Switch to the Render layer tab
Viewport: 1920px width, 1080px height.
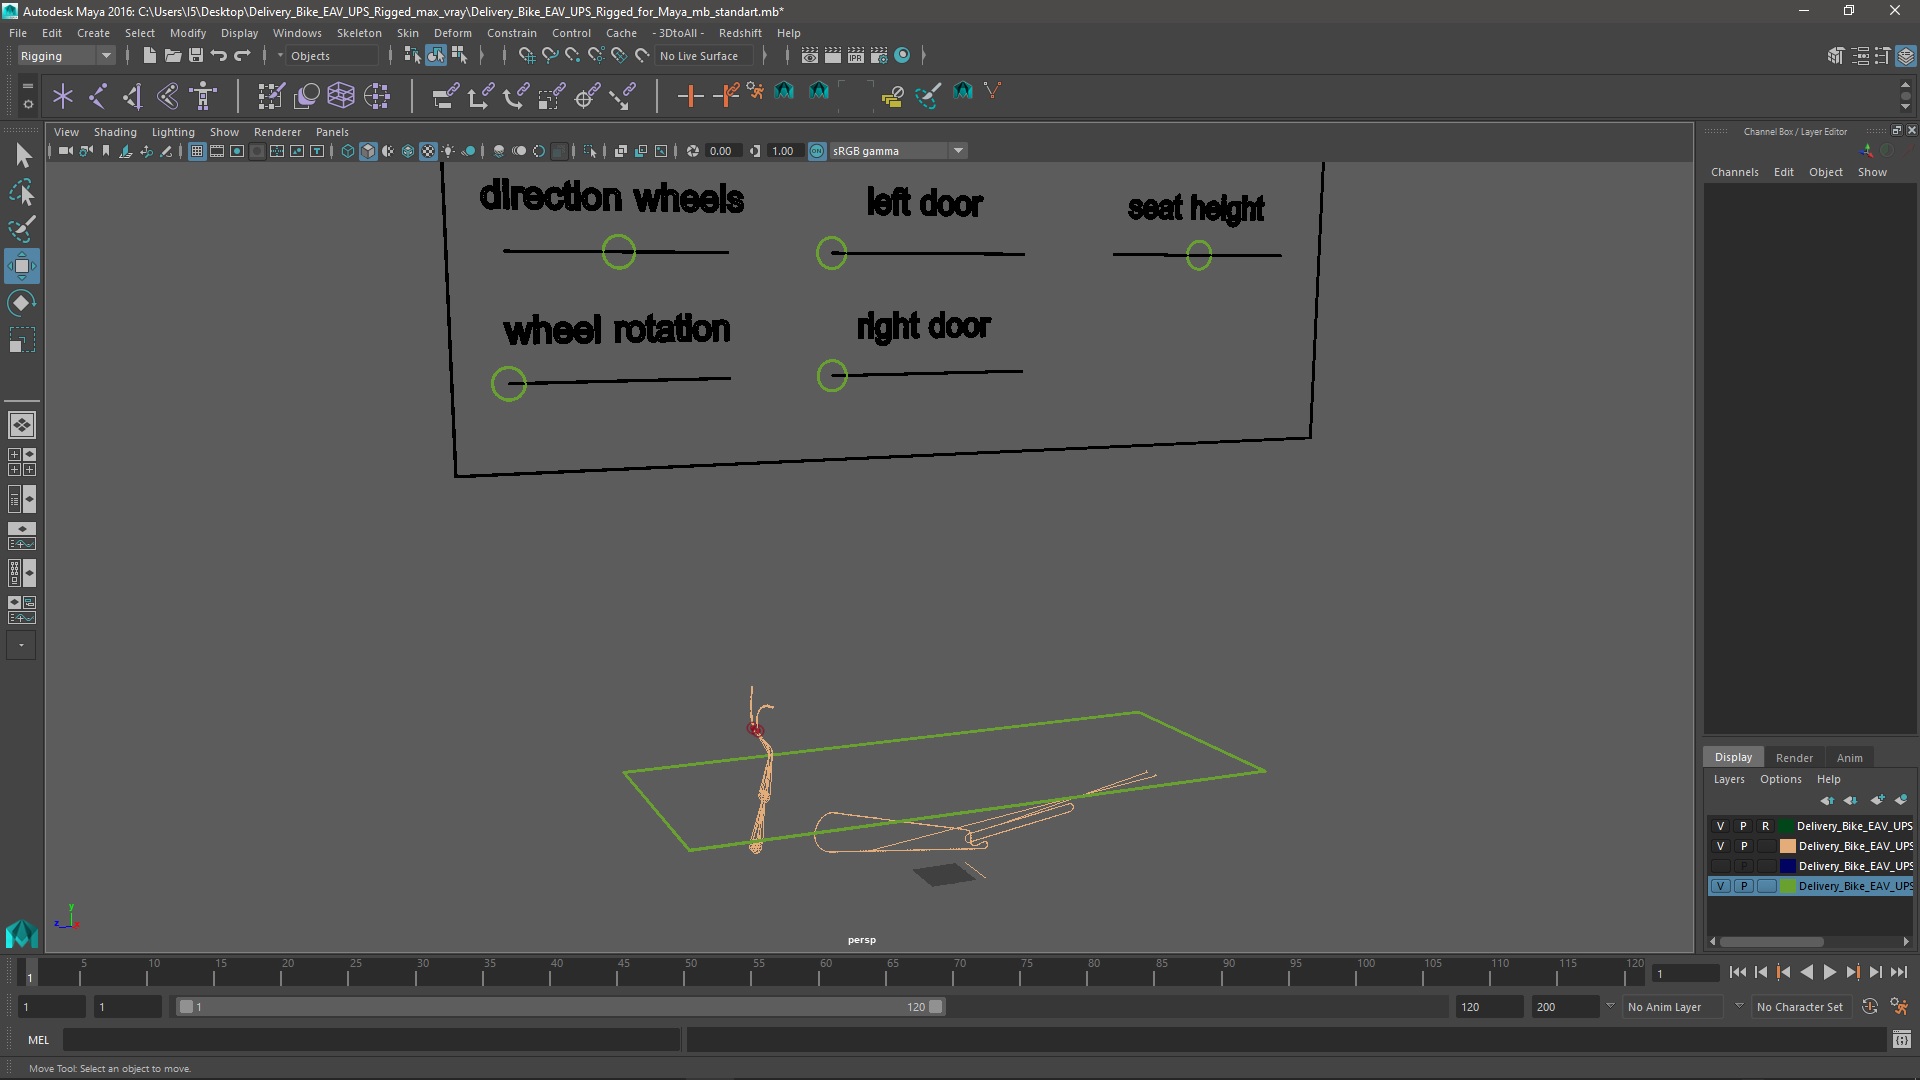click(x=1794, y=757)
